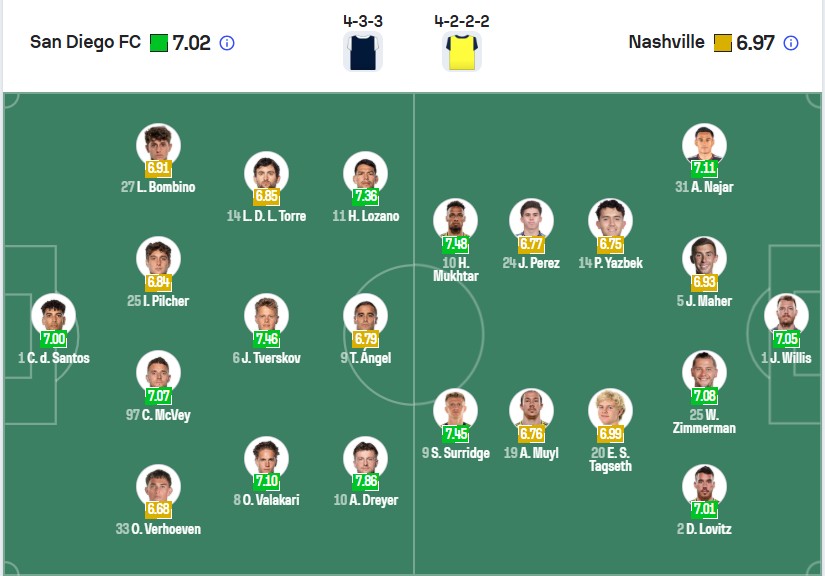Click the info icon beside San Diego FC rating
This screenshot has width=825, height=576.
point(227,43)
